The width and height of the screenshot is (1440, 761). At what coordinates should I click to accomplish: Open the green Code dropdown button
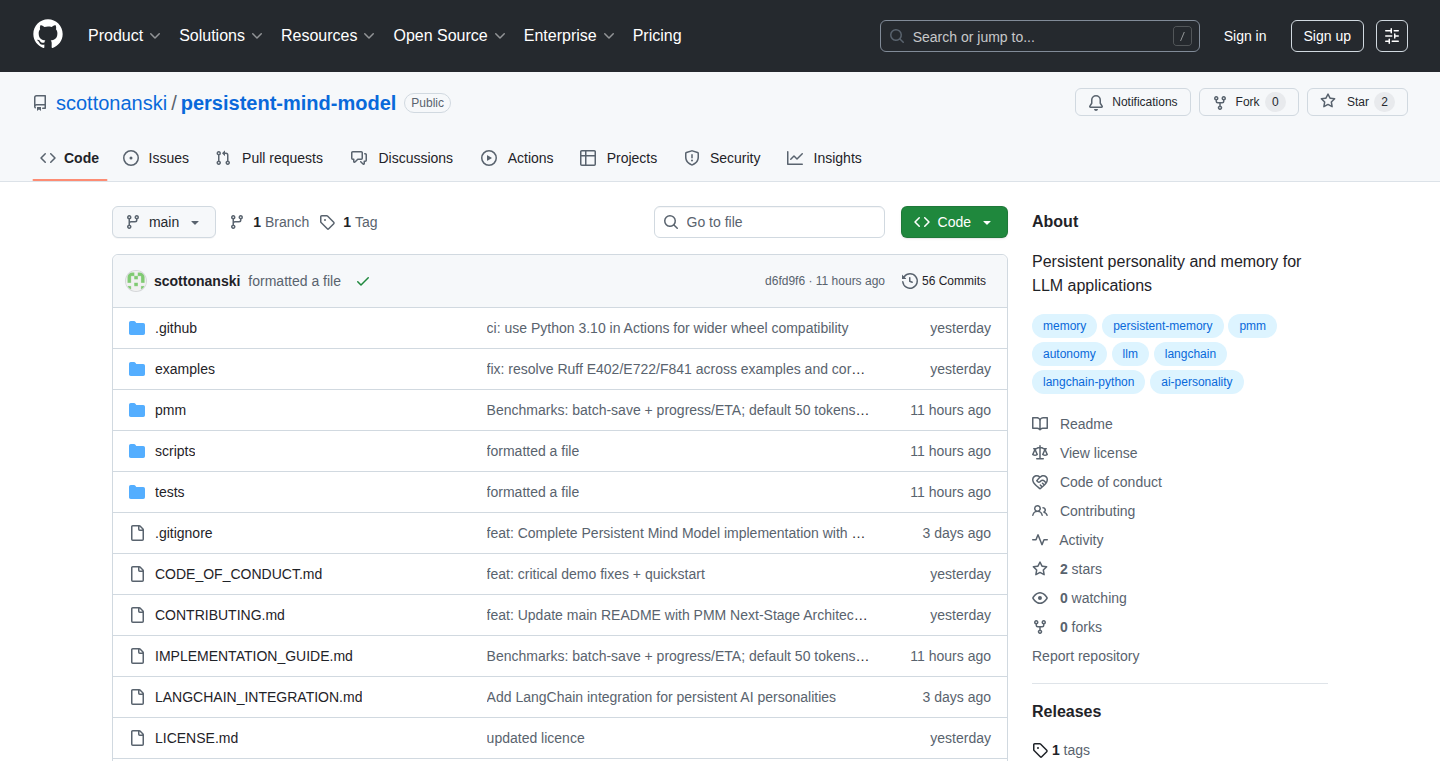point(954,222)
